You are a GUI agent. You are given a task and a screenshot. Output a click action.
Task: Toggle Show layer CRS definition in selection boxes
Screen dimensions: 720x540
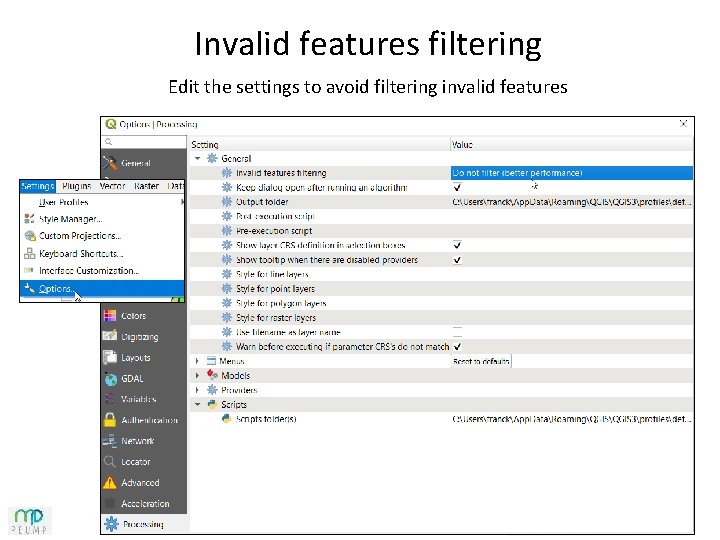coord(457,245)
